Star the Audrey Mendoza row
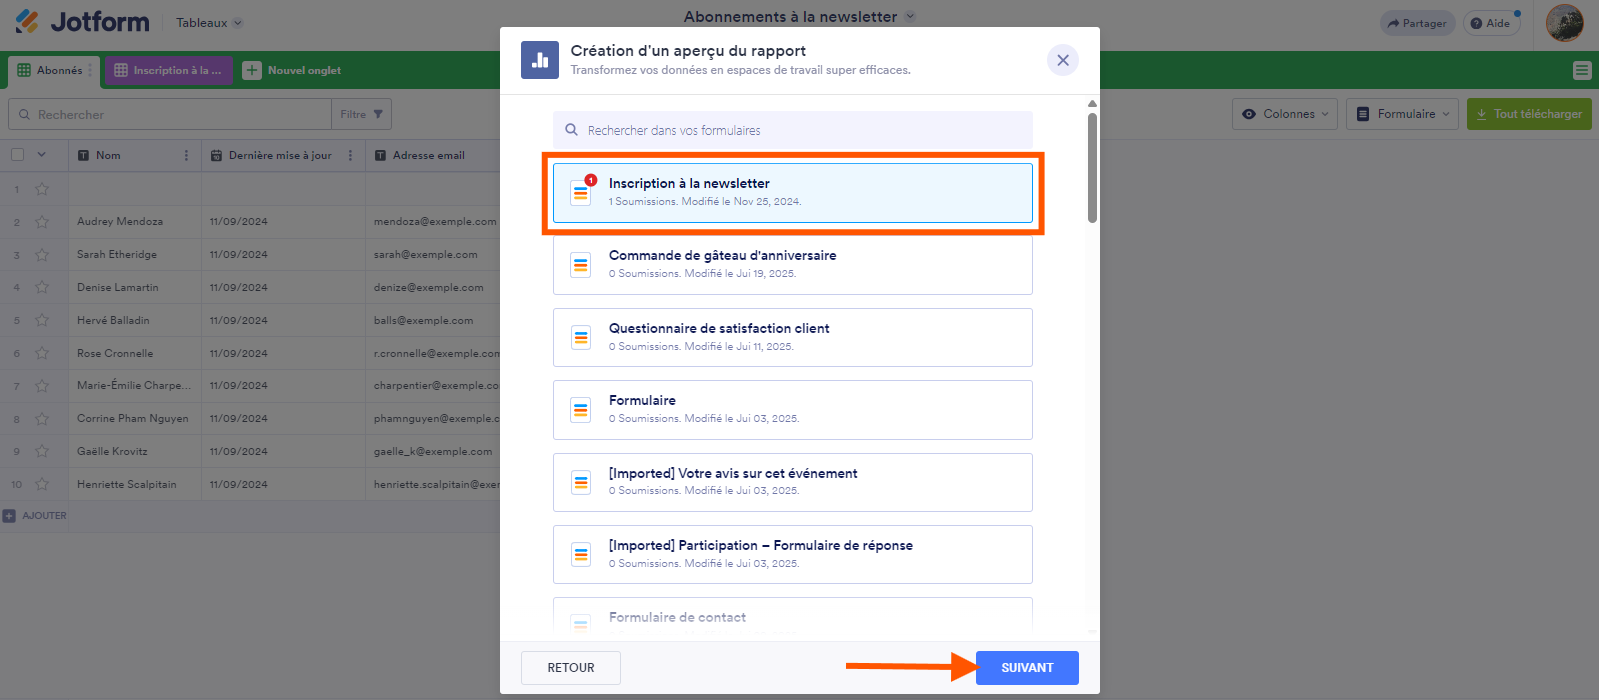This screenshot has width=1599, height=700. click(x=42, y=222)
